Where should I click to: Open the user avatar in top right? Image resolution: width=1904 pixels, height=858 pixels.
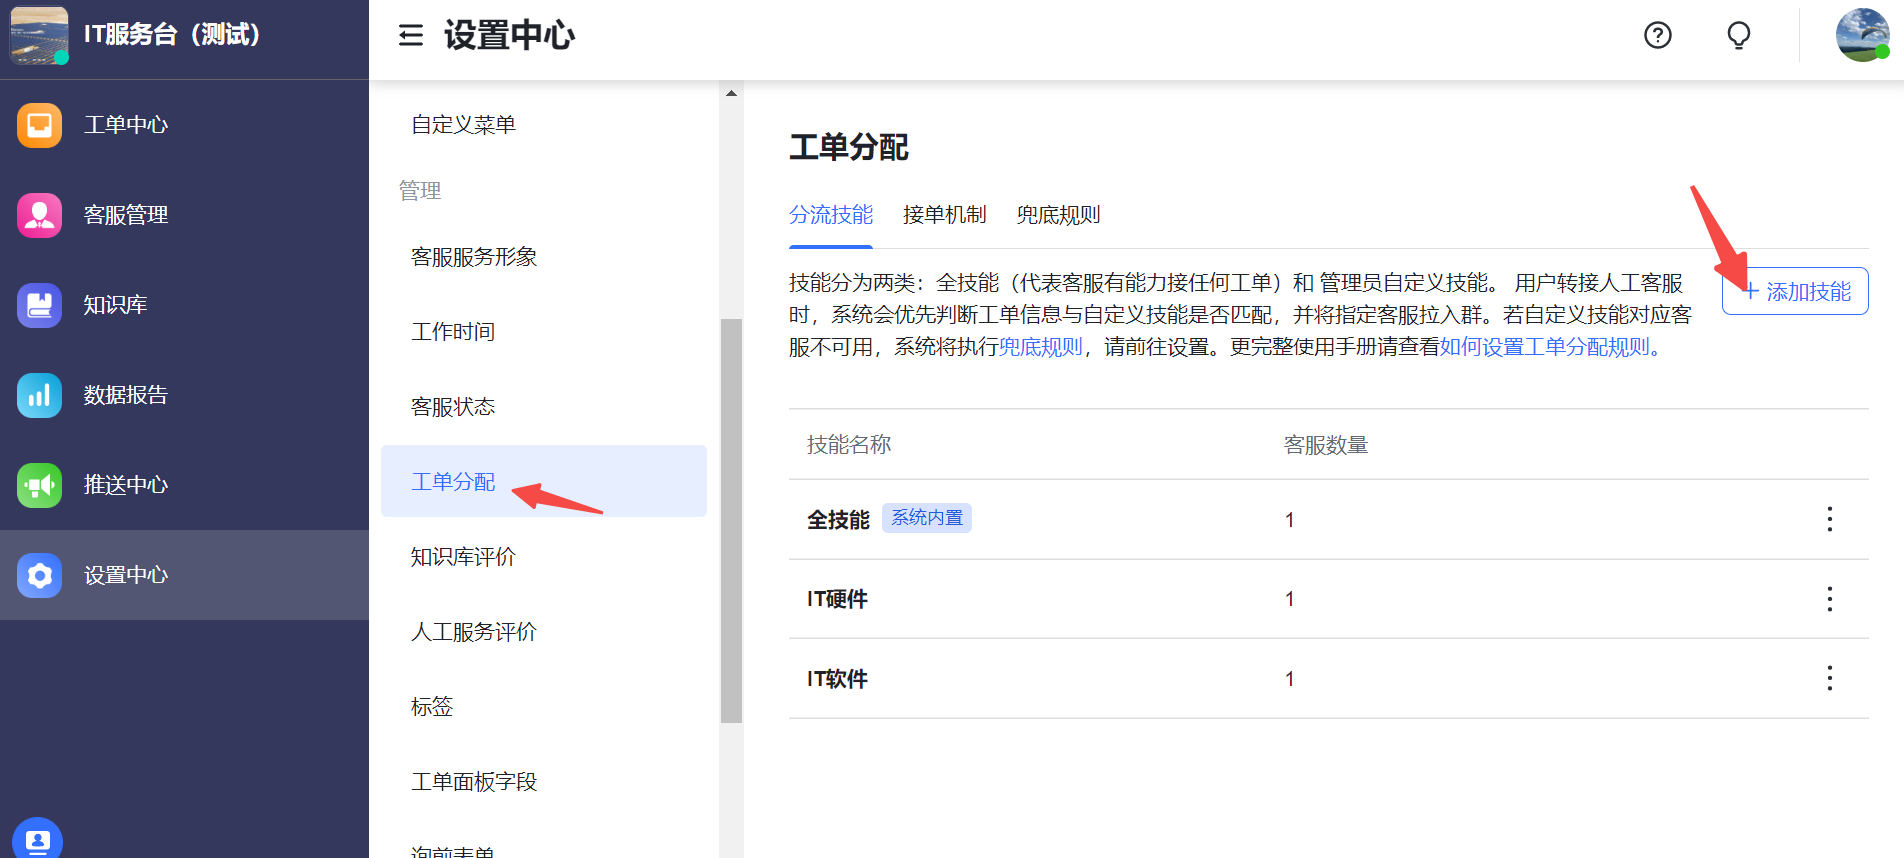[x=1861, y=36]
